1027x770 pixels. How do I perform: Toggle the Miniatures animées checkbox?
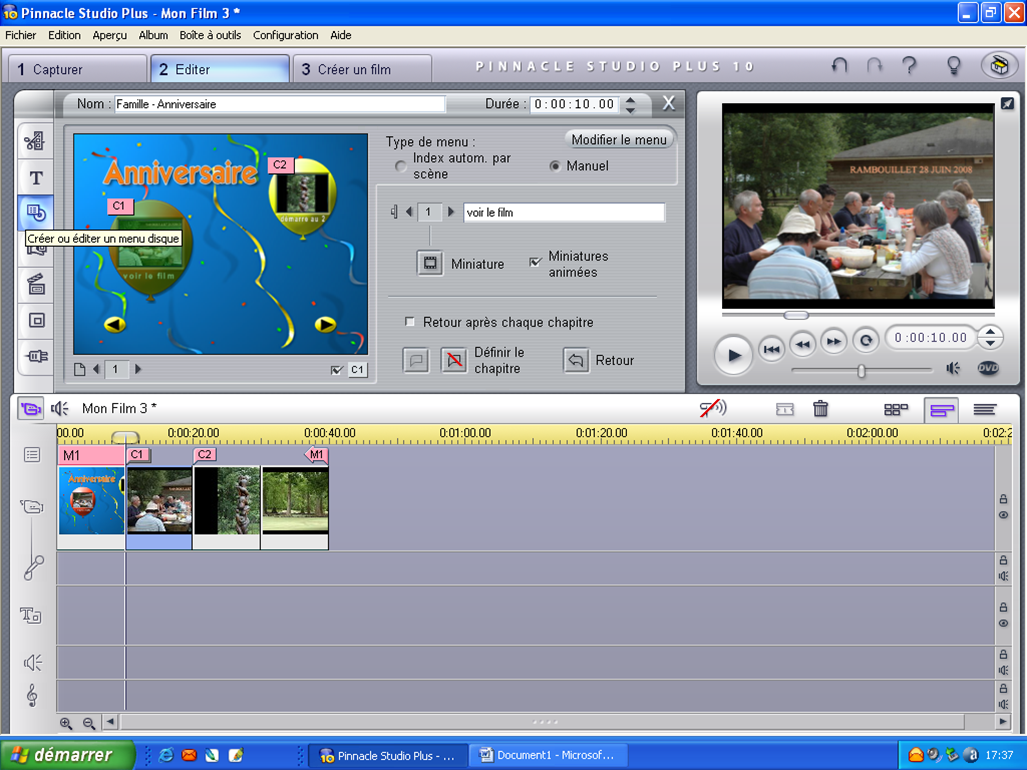pos(535,262)
